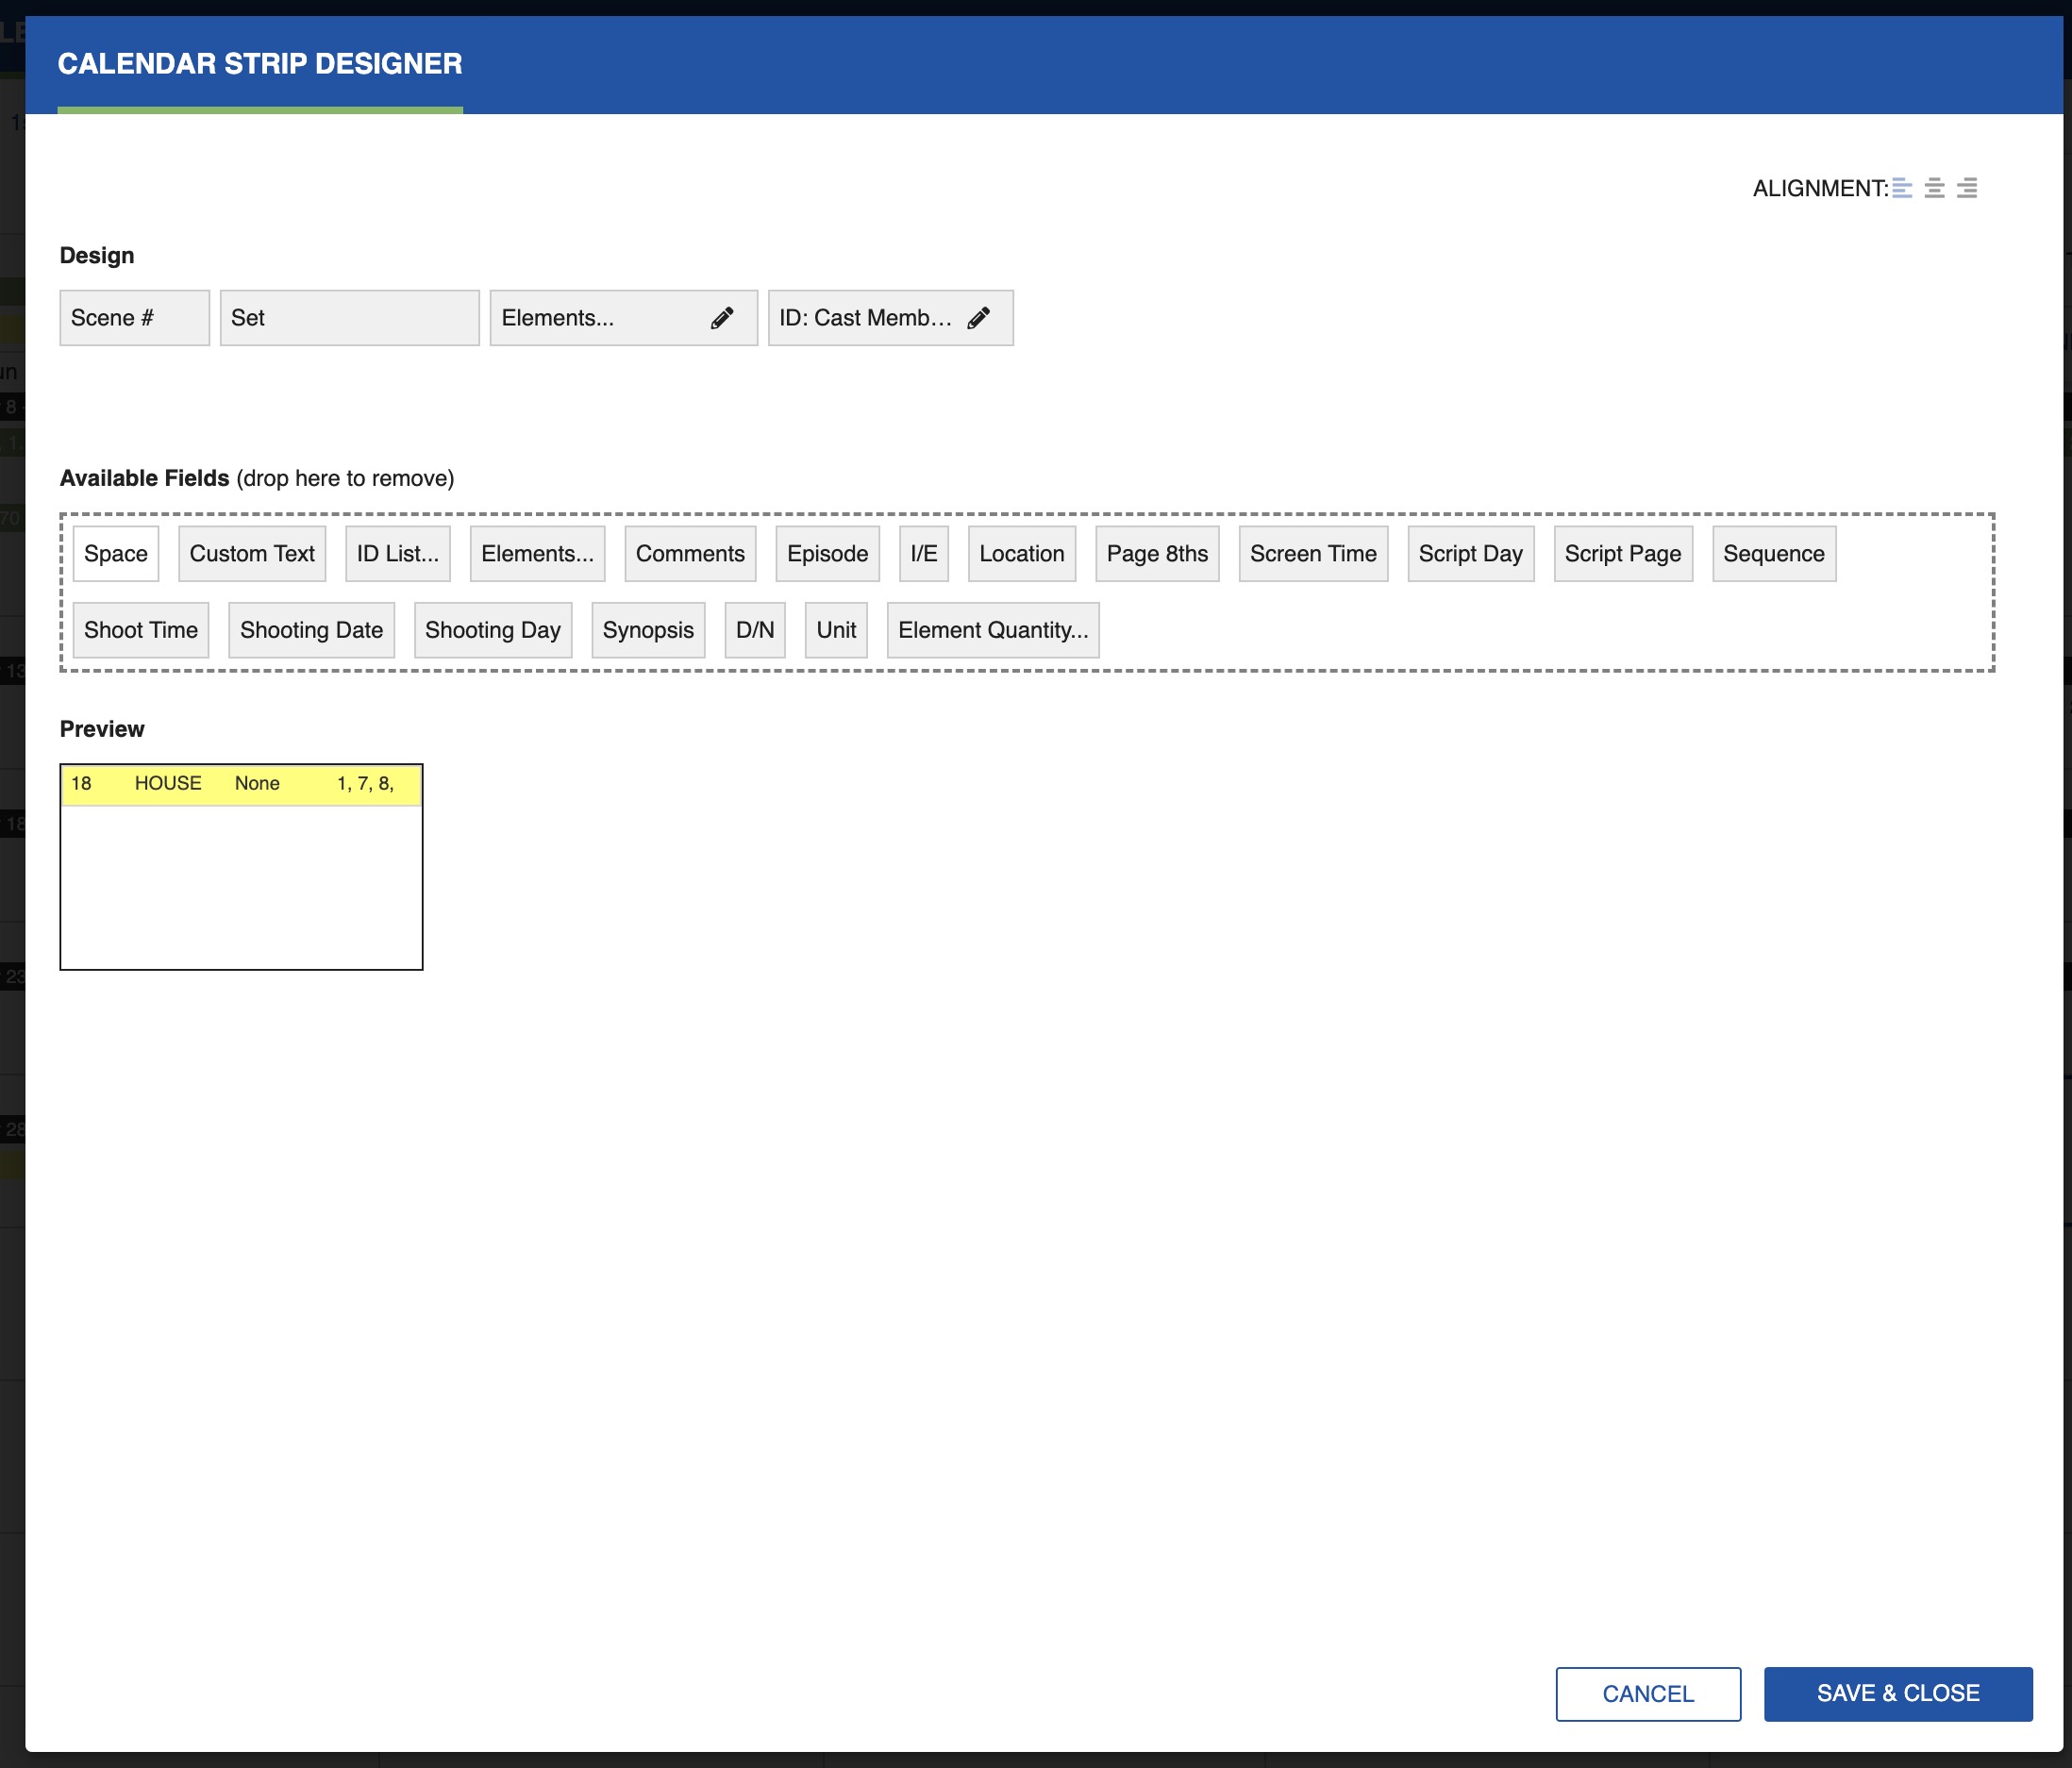Select center alignment icon

tap(1935, 188)
